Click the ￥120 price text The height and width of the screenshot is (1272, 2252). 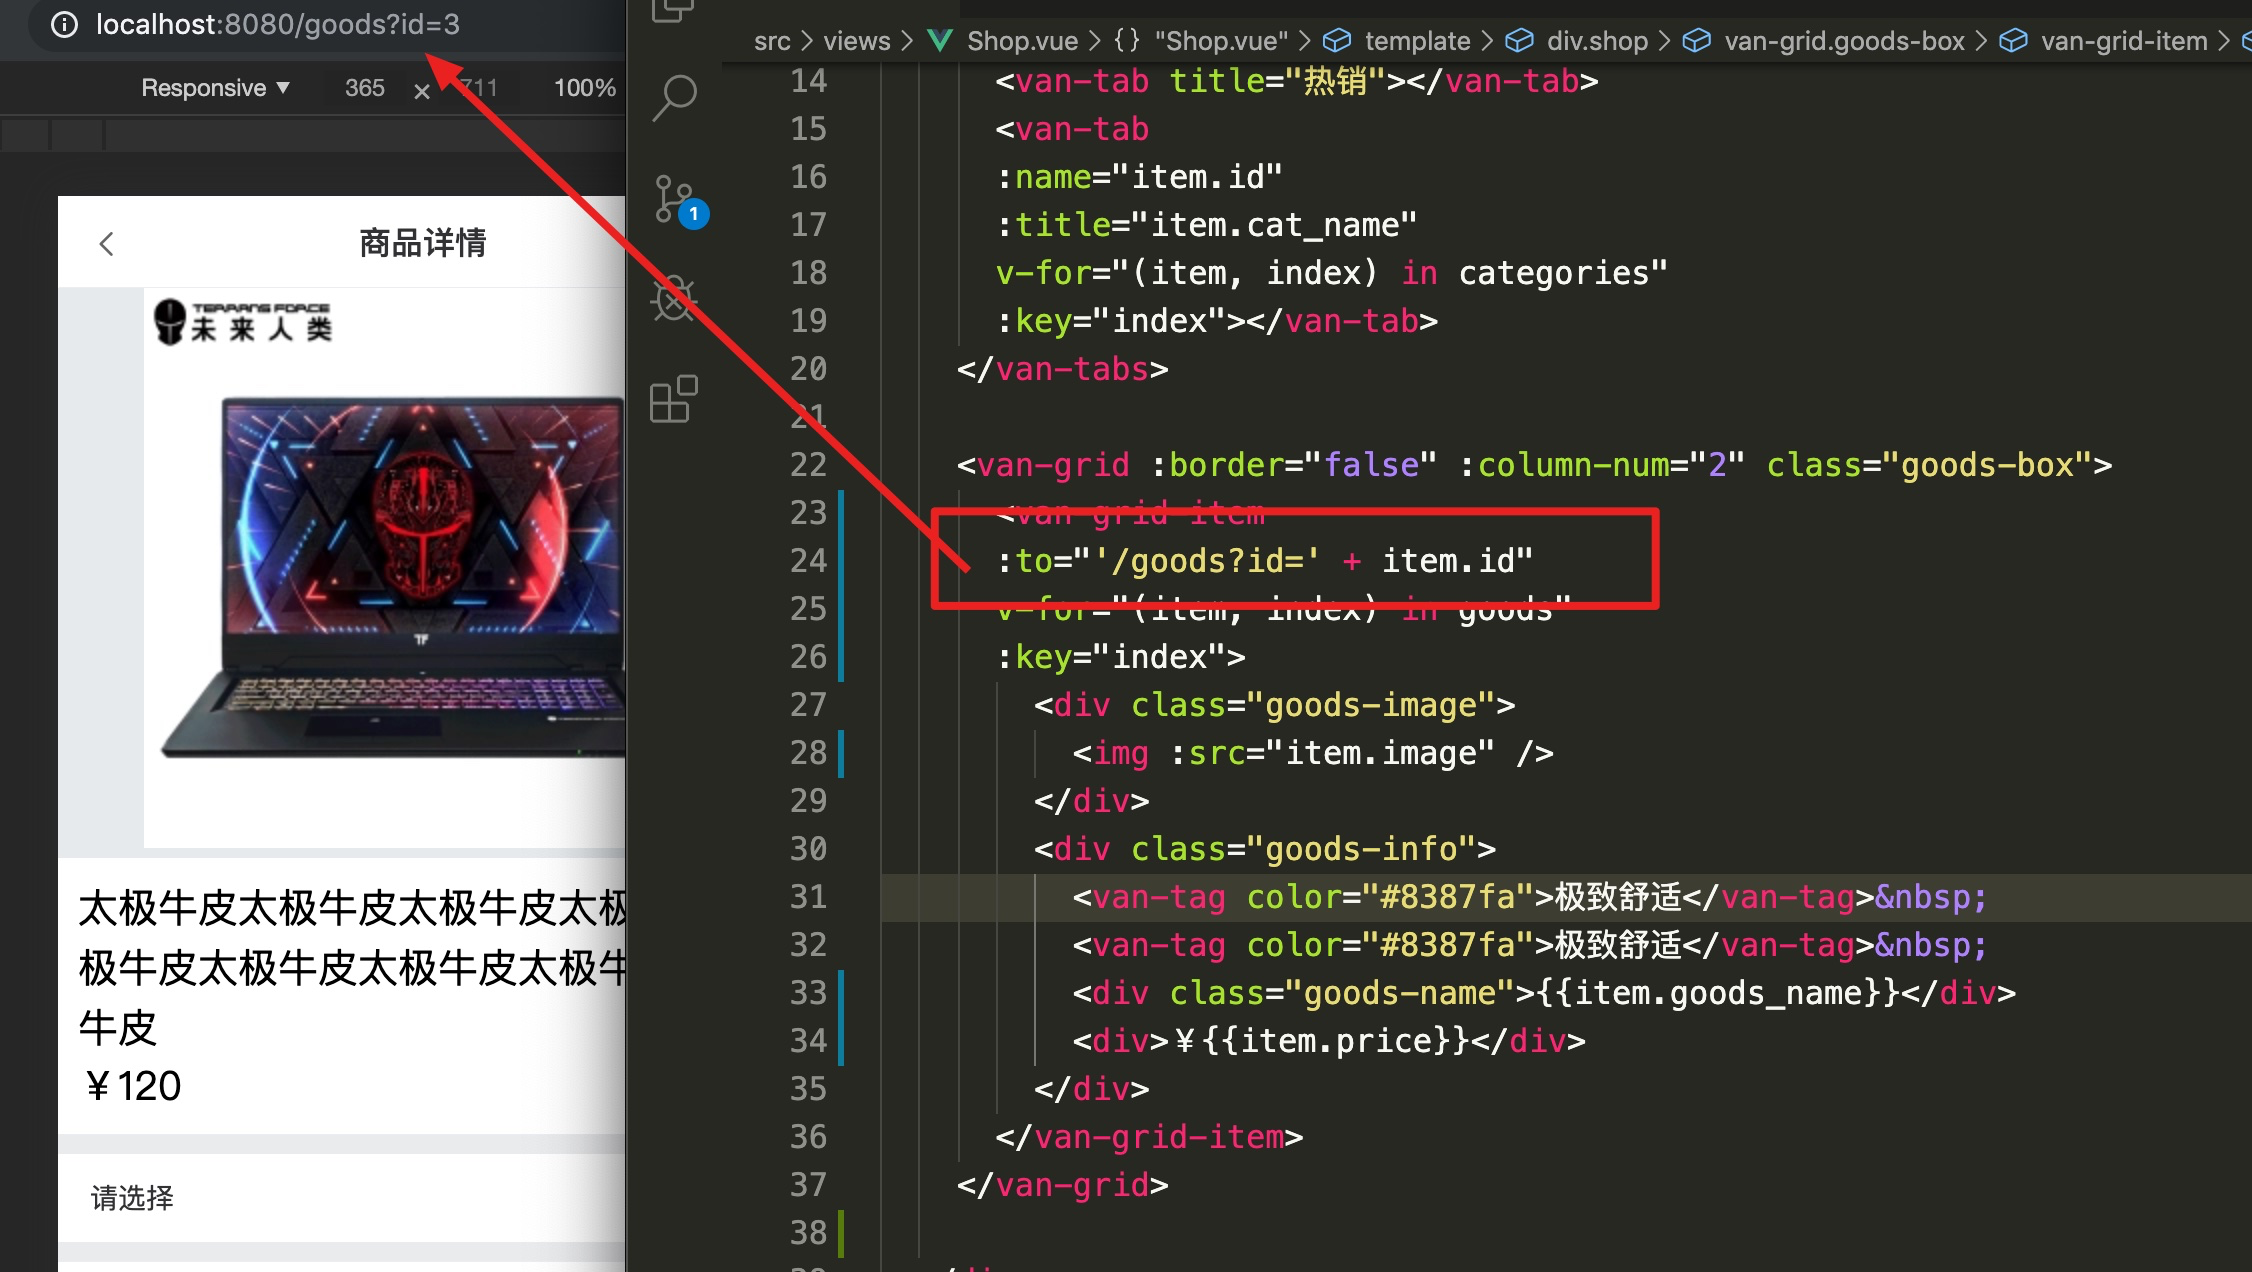click(x=131, y=1086)
